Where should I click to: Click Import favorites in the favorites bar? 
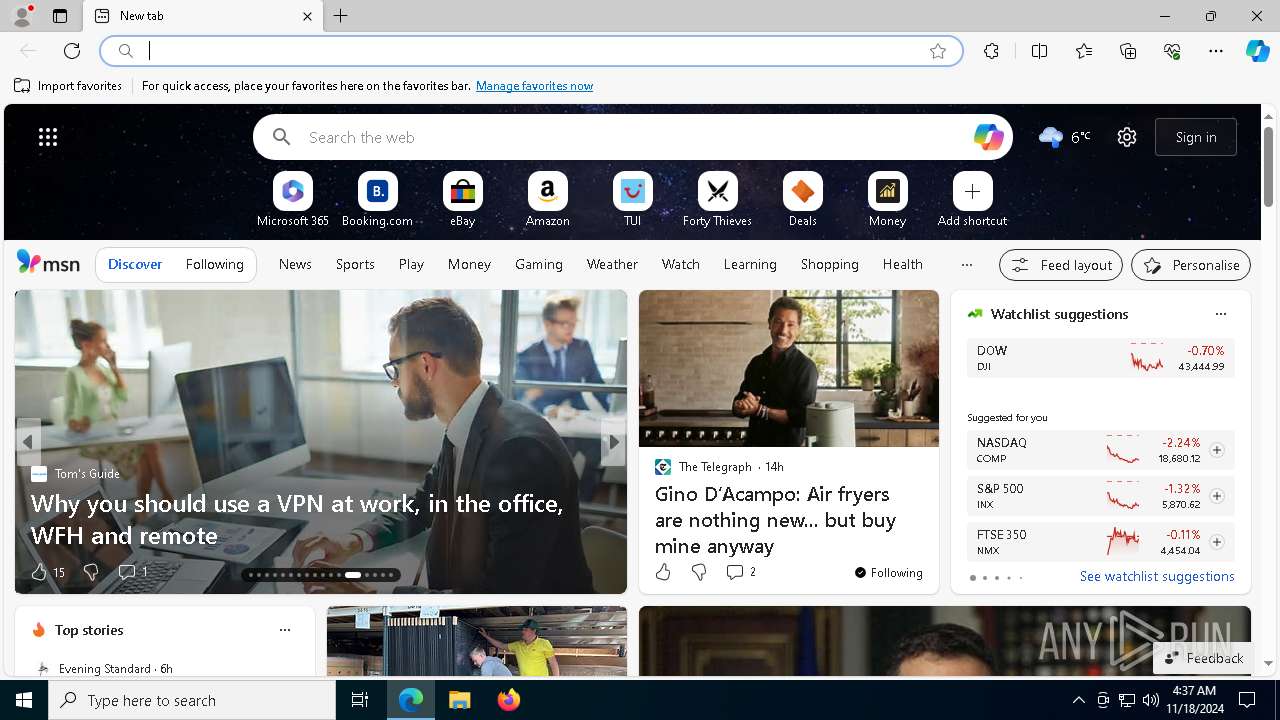[68, 86]
